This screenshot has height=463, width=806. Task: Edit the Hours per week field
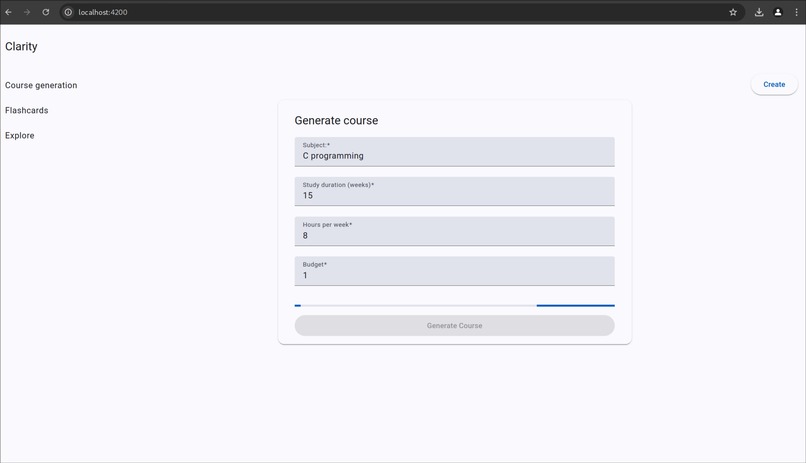click(x=454, y=231)
